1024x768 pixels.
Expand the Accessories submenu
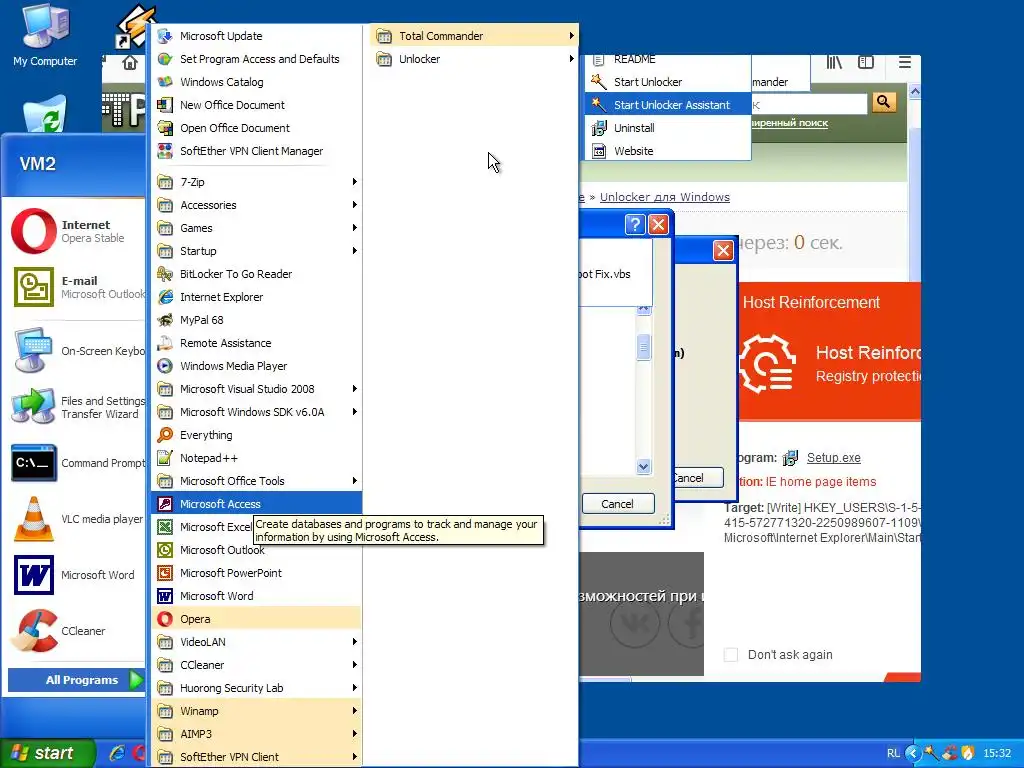(257, 204)
